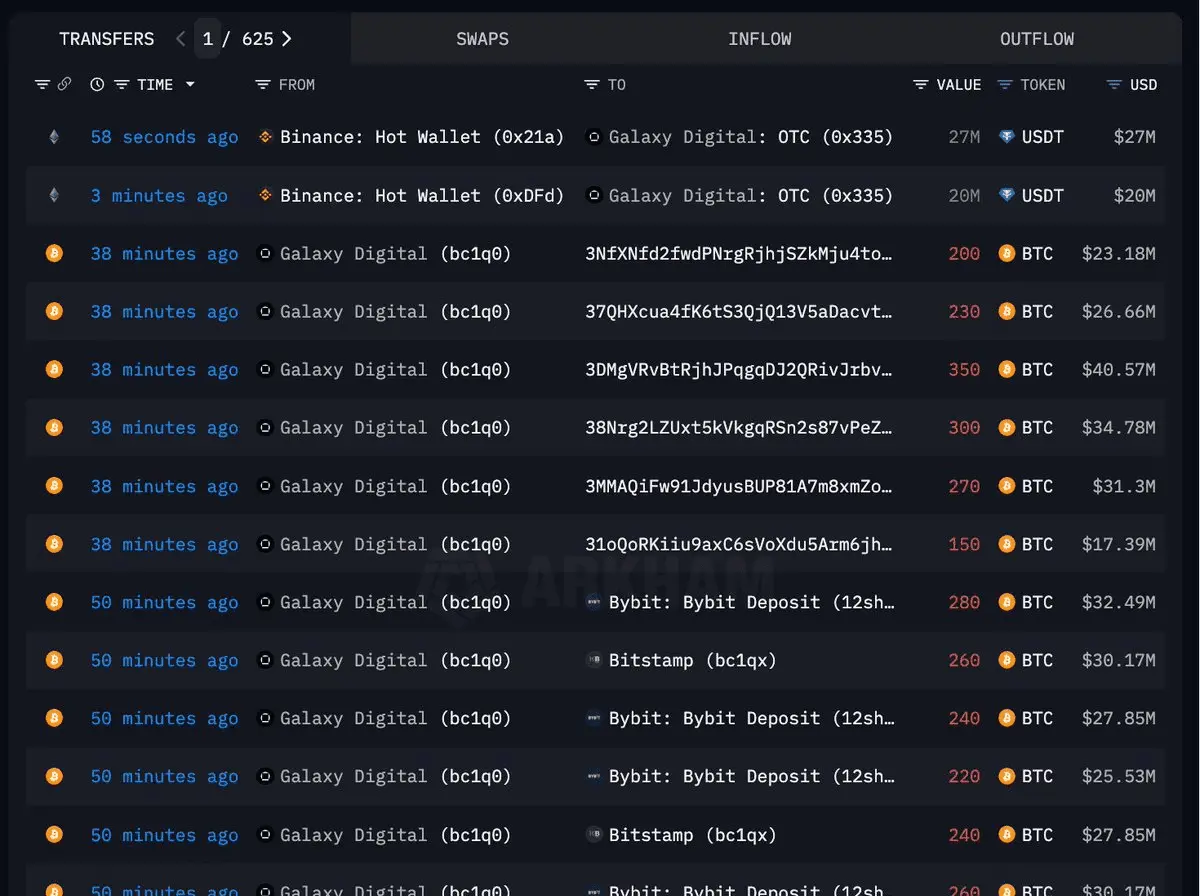The height and width of the screenshot is (896, 1200).
Task: Open address 37QHXcua4fK6tS3QjQ13V5aDacvt
Action: 738,312
